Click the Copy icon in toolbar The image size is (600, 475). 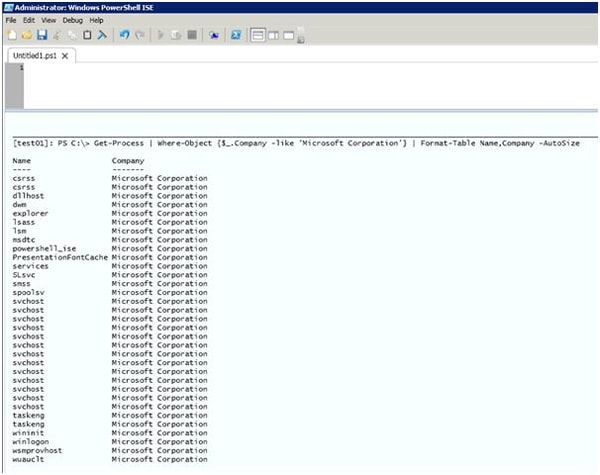(x=72, y=35)
